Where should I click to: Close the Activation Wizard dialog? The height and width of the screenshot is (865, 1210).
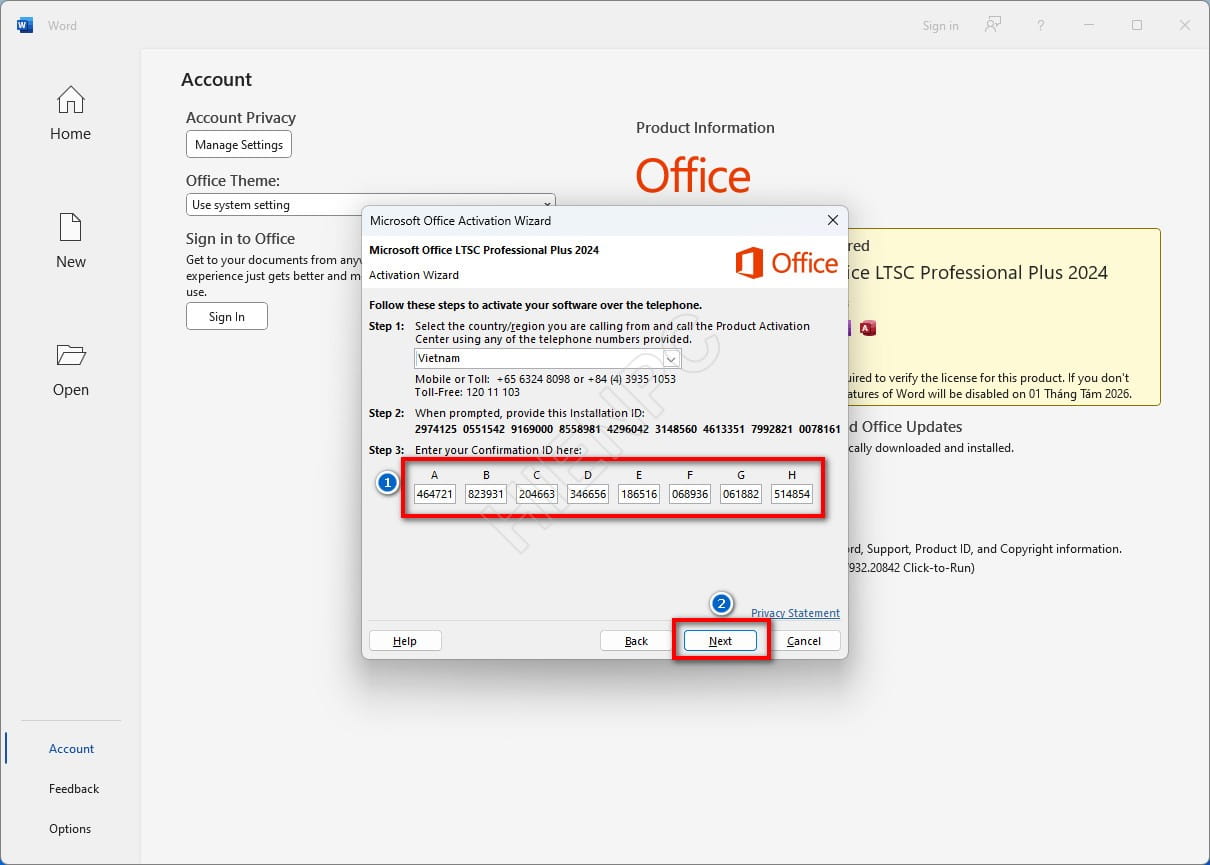tap(832, 220)
